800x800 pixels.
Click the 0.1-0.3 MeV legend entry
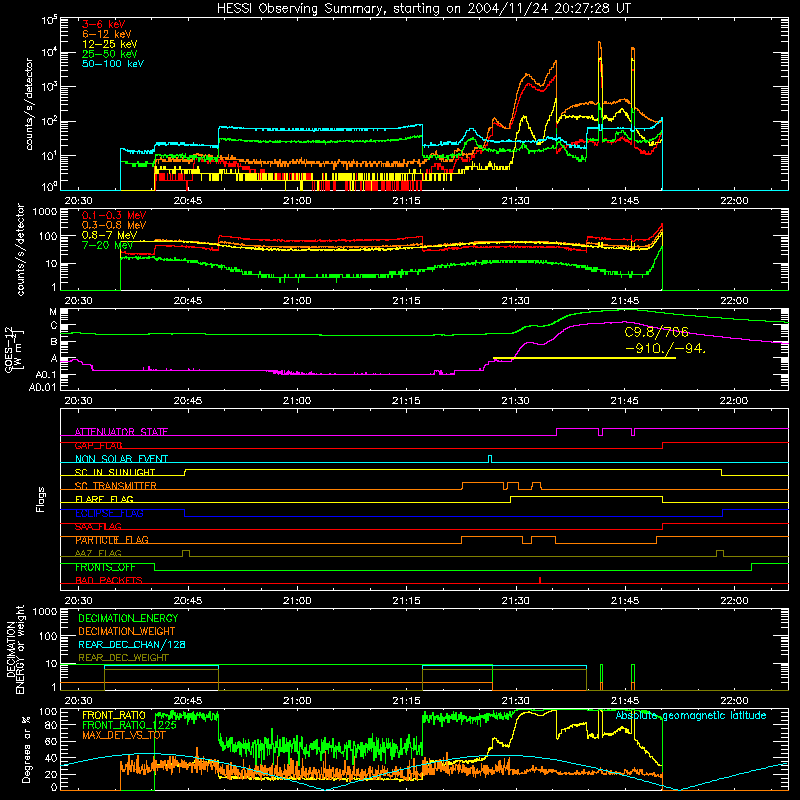tap(114, 215)
